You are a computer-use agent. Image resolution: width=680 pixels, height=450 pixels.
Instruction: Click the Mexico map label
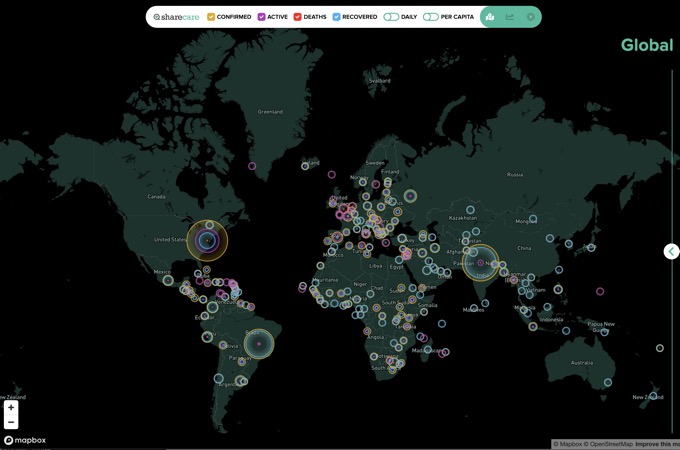pyautogui.click(x=162, y=272)
